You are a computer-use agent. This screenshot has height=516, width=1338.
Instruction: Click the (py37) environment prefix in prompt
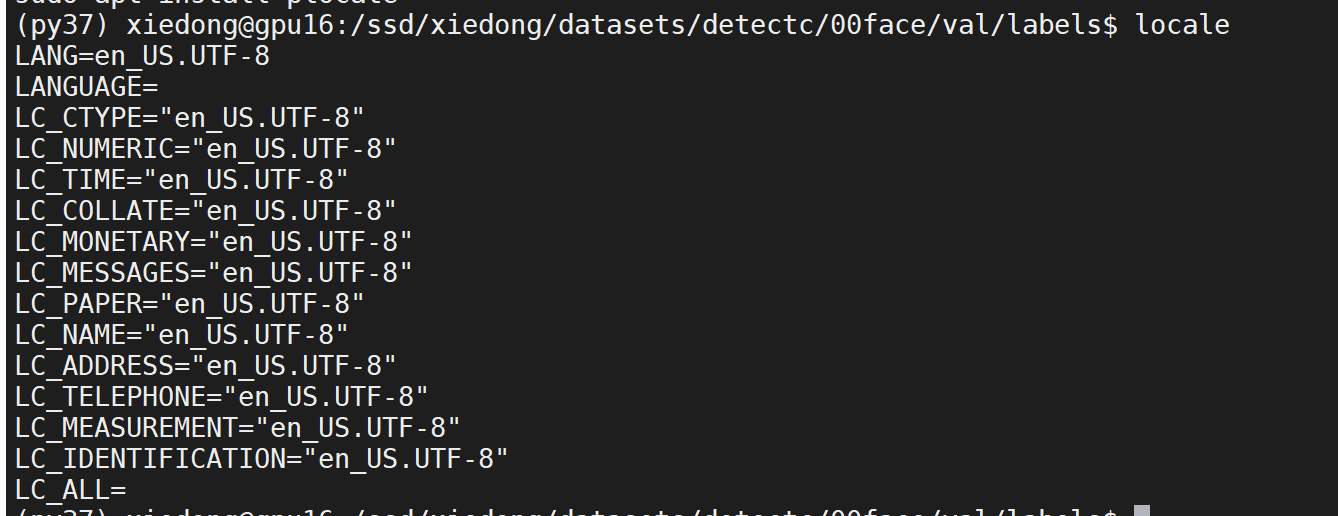point(63,25)
